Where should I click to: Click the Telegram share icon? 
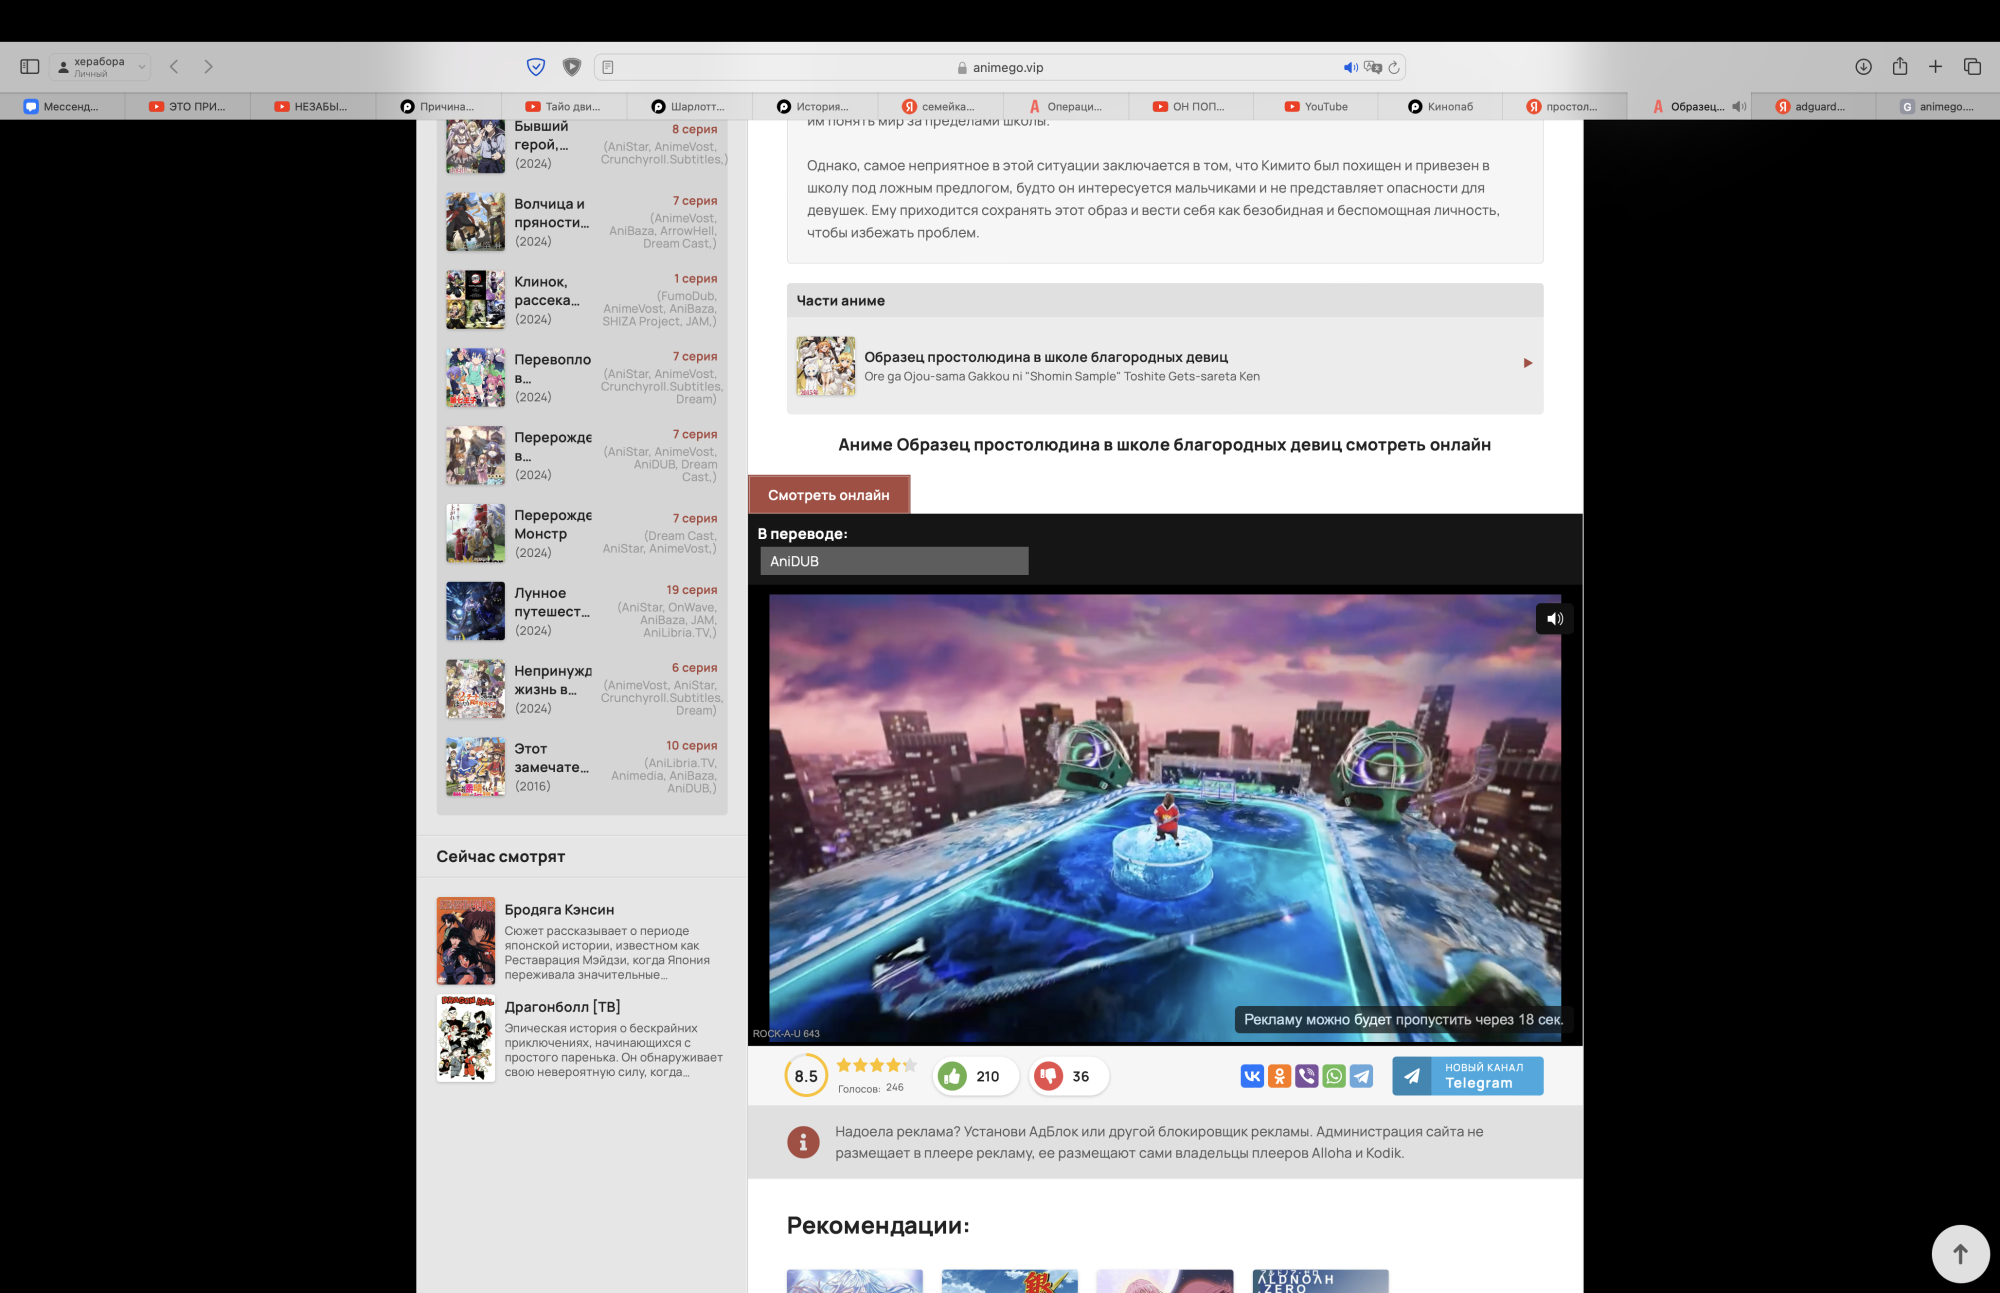click(x=1360, y=1075)
